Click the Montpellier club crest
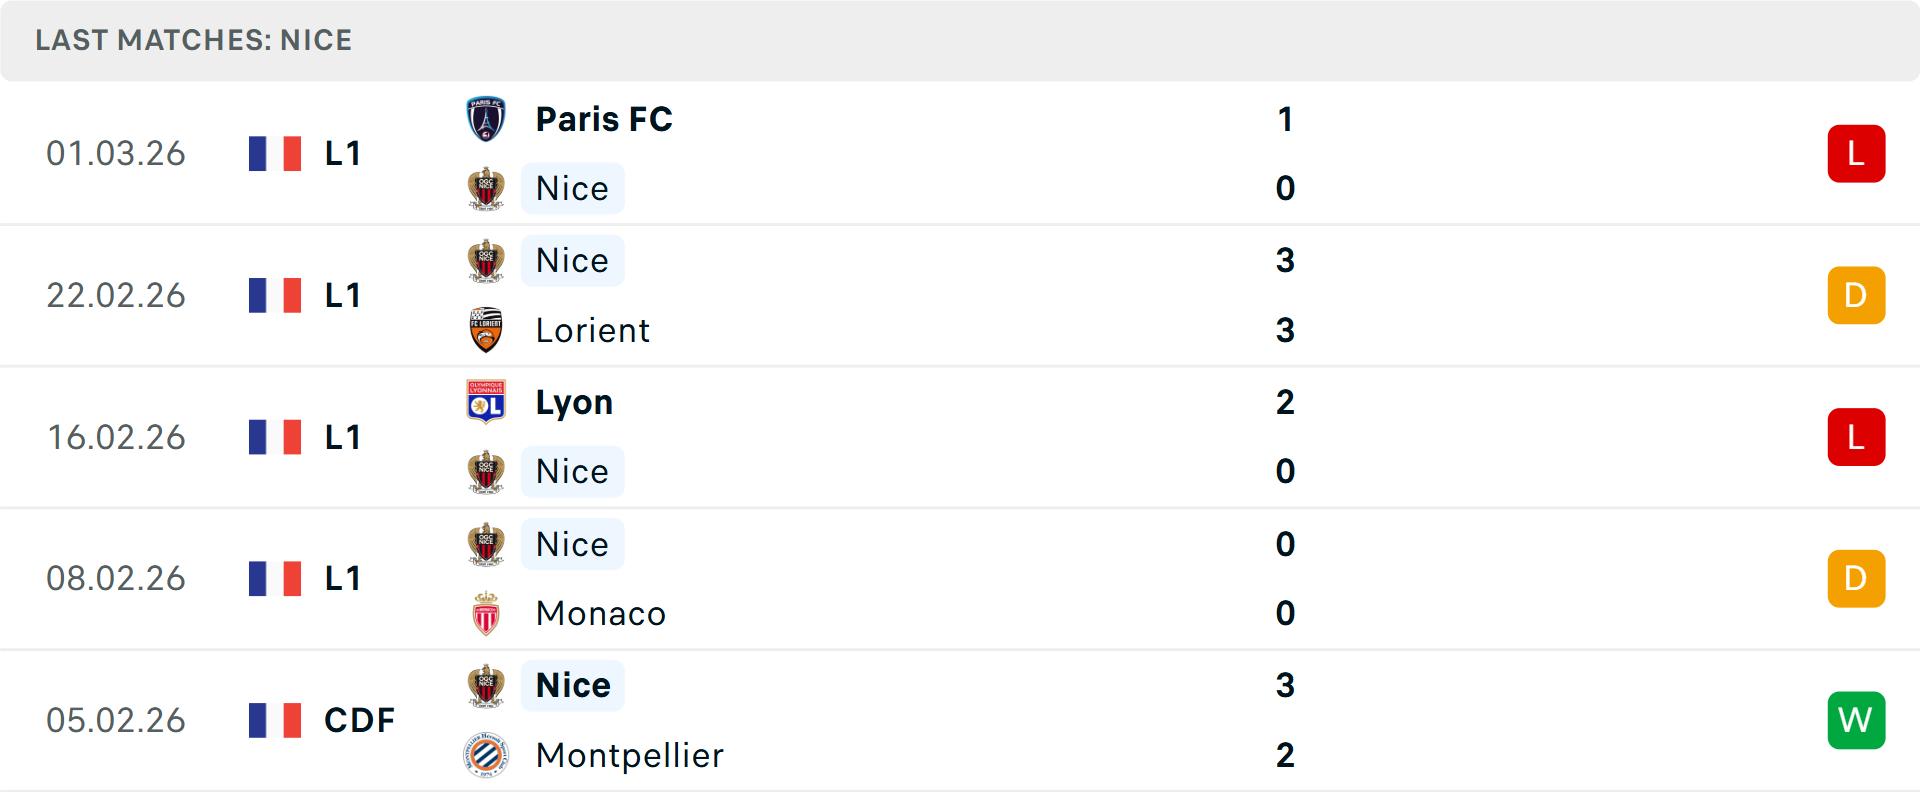Screen dimensions: 1920x792 click(x=486, y=755)
